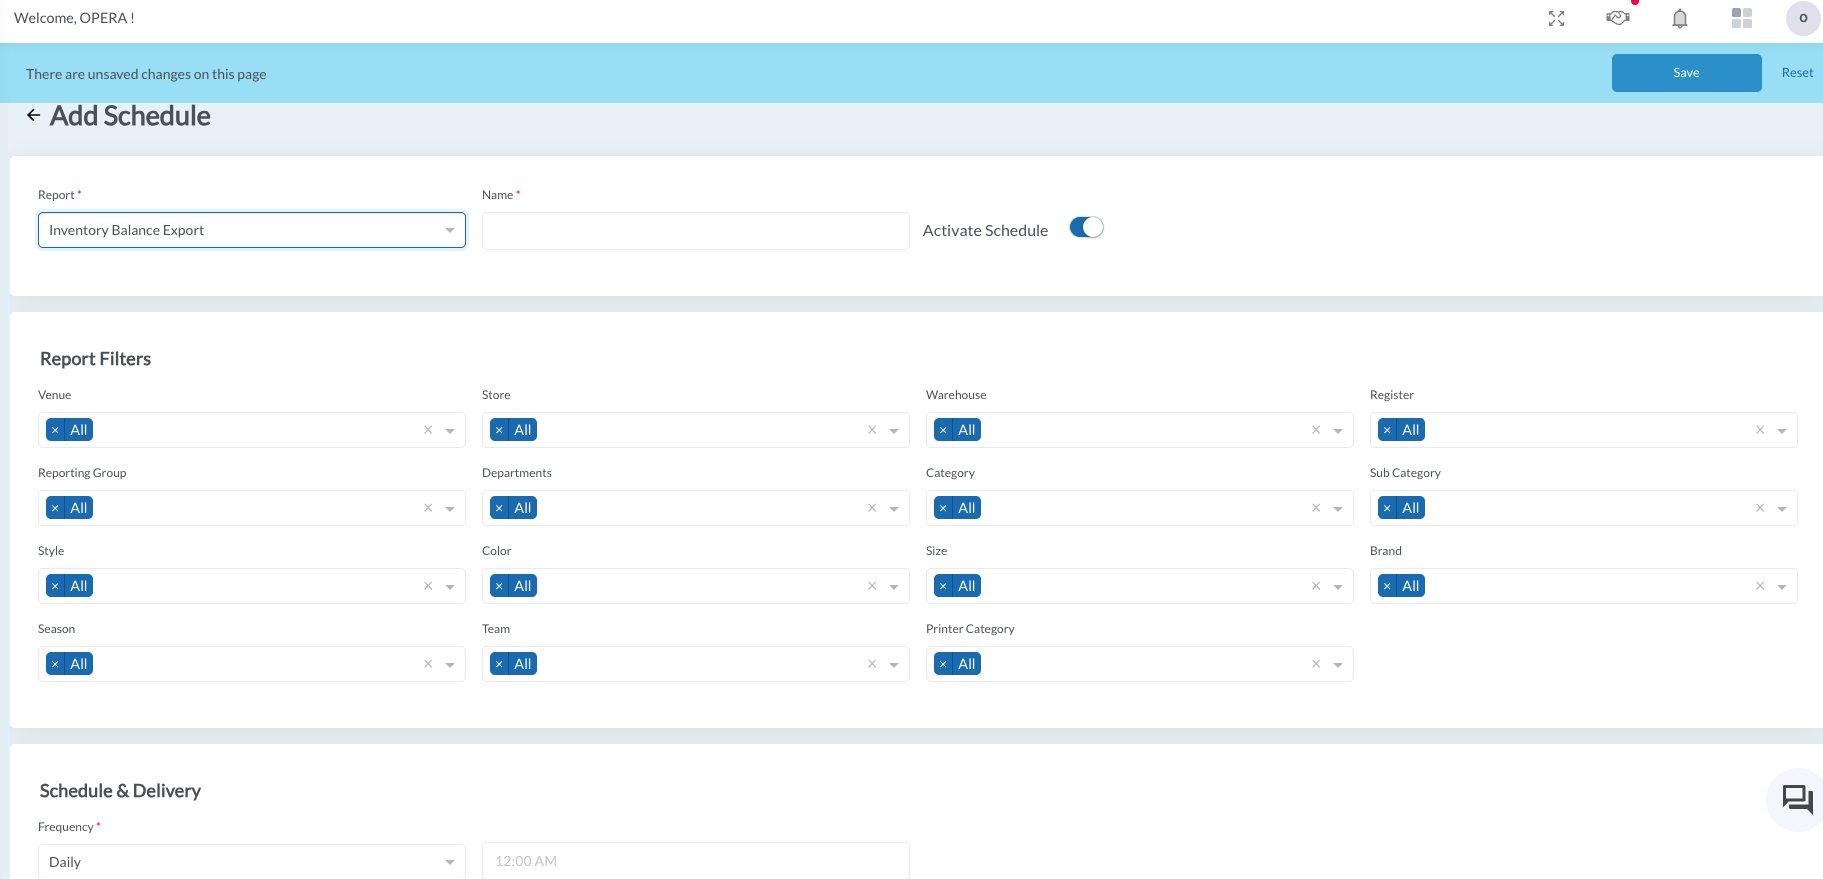Remove the All tag from Style
This screenshot has height=879, width=1823.
(55, 586)
